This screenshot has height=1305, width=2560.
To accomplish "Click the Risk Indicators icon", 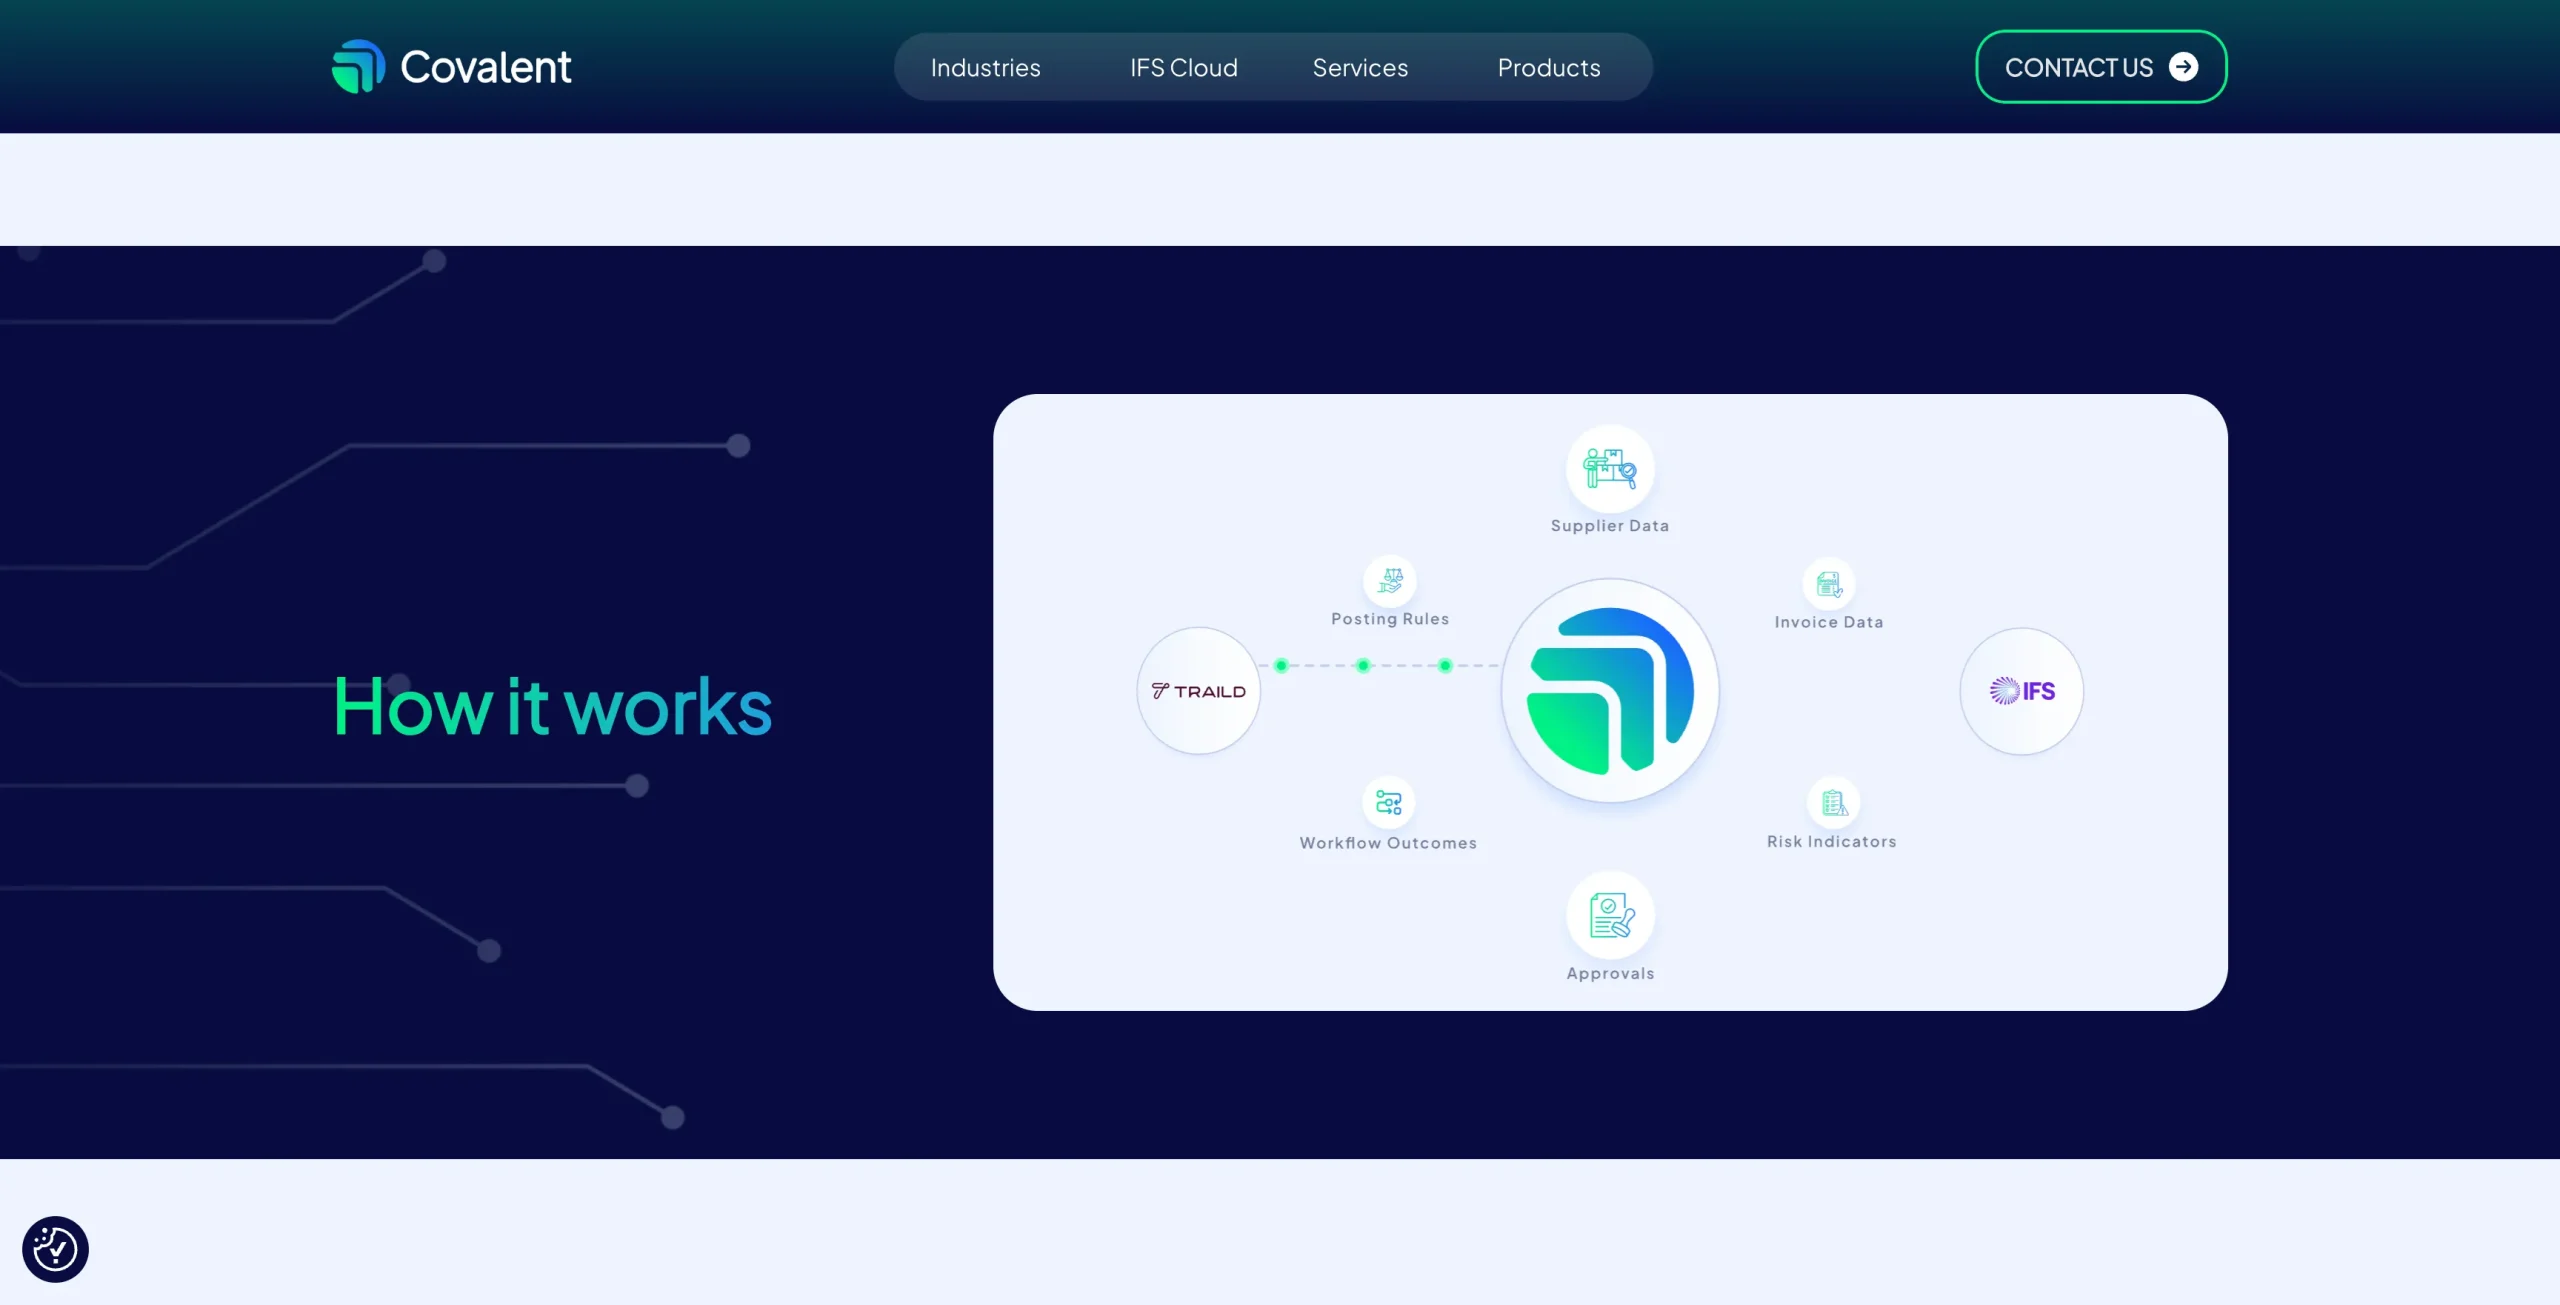I will point(1833,802).
